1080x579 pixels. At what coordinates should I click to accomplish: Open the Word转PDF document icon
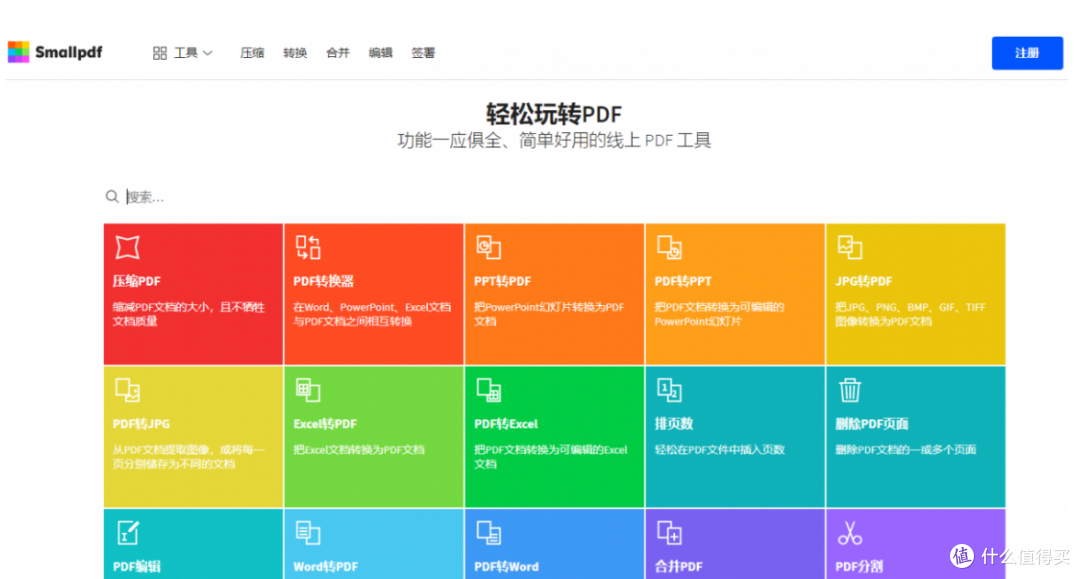click(308, 533)
